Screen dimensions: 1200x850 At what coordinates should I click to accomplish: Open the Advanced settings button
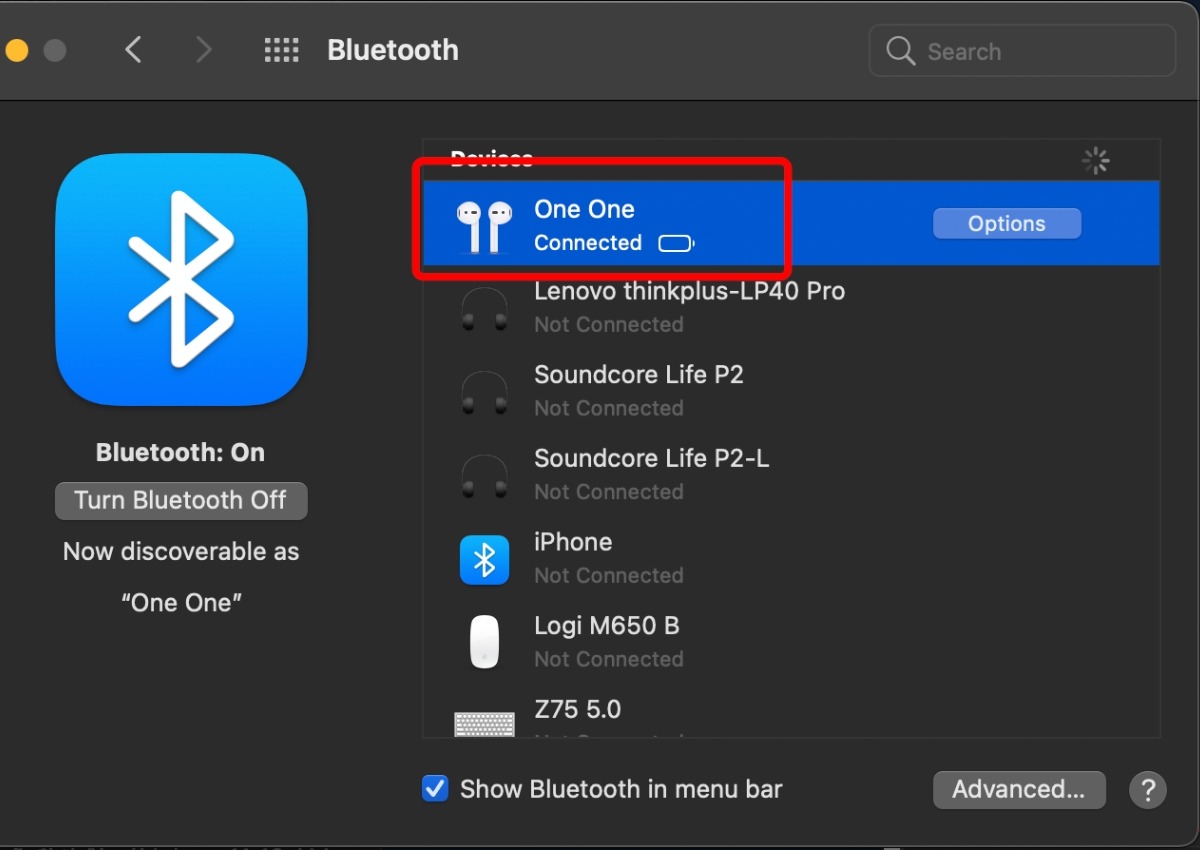tap(1019, 789)
